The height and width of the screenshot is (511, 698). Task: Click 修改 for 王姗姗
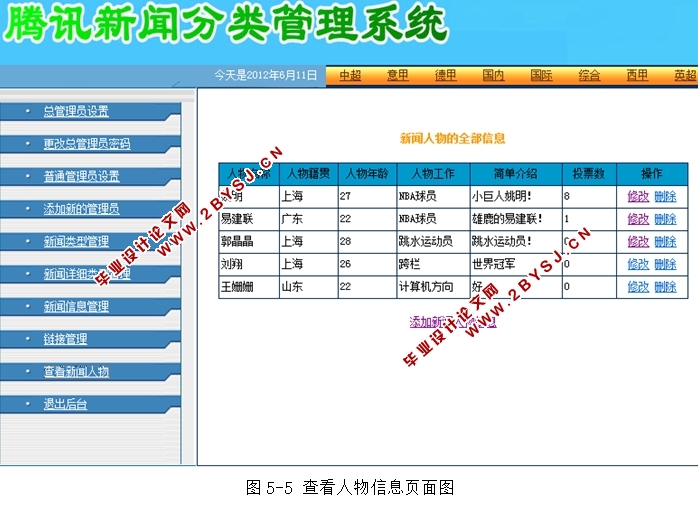pyautogui.click(x=638, y=287)
